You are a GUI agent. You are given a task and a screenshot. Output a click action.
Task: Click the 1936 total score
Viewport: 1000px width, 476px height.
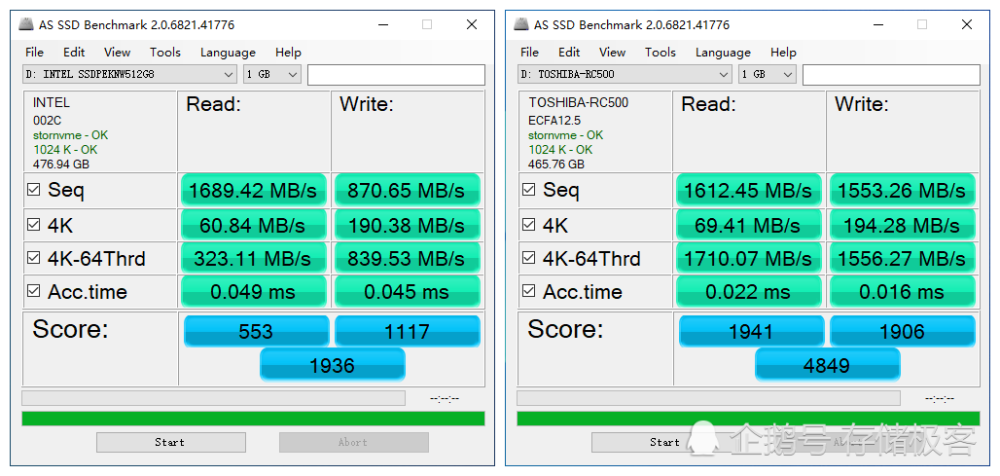tap(332, 364)
